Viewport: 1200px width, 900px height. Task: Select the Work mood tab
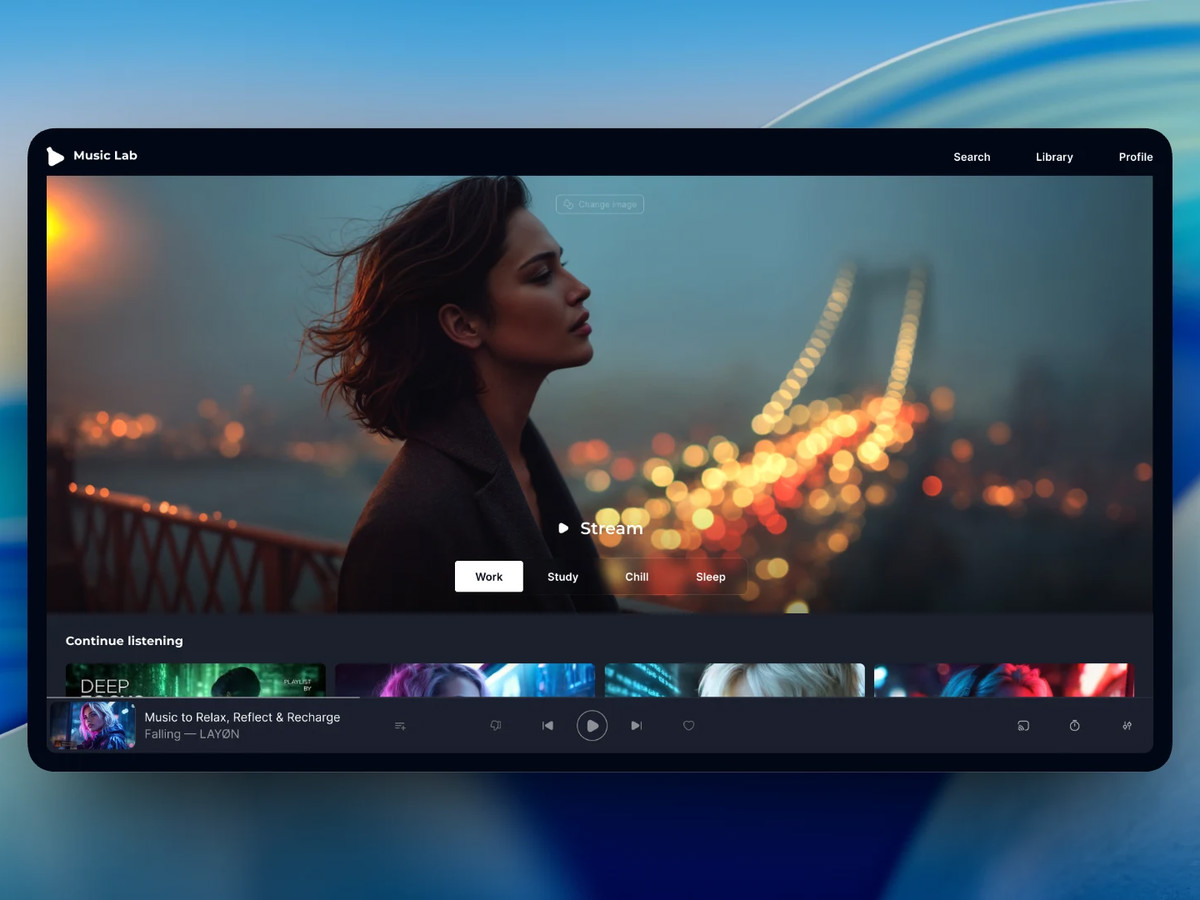pos(489,577)
